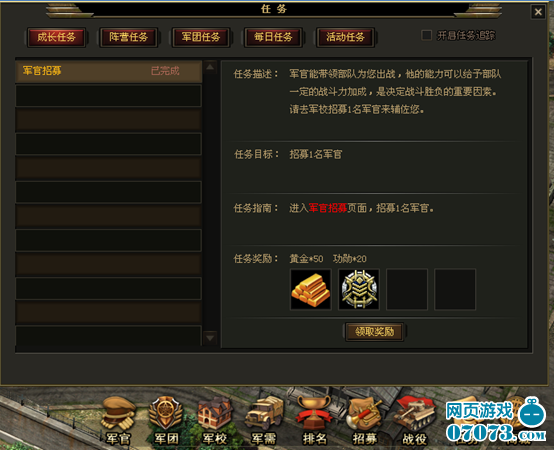
Task: Select the 军官招募 completed task row
Action: 108,71
